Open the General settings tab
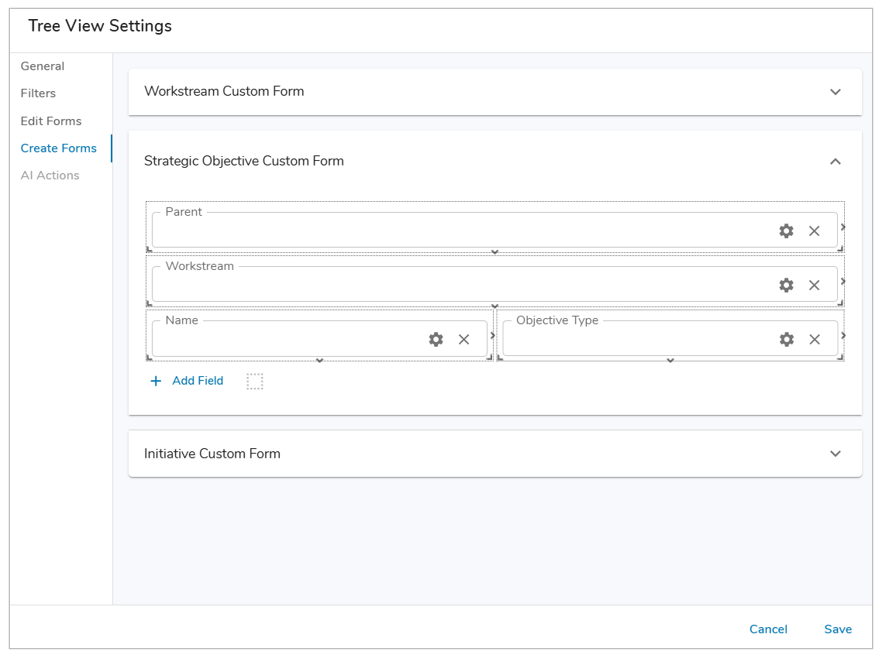Screen dimensions: 877x657 pos(42,66)
